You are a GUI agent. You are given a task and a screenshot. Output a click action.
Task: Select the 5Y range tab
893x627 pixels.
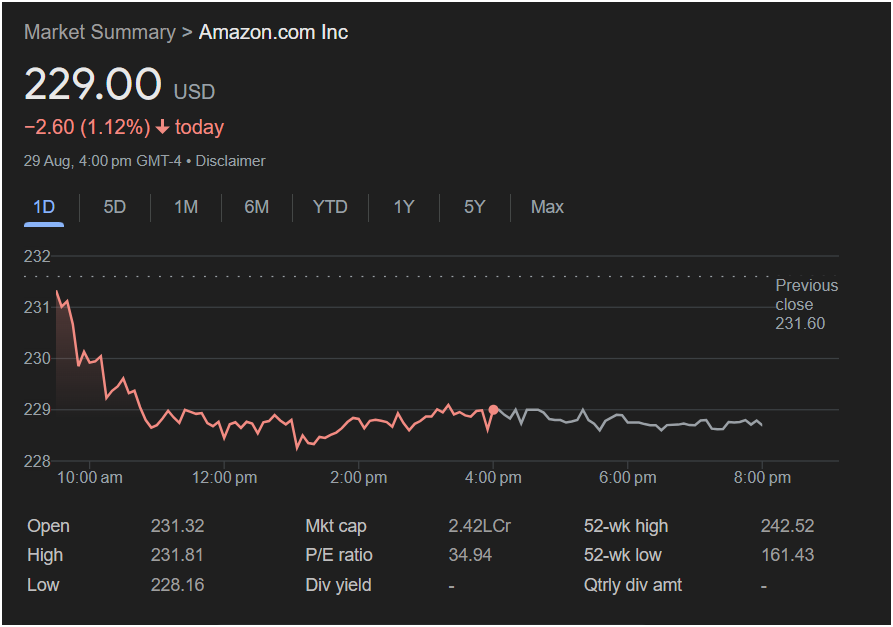[x=474, y=207]
